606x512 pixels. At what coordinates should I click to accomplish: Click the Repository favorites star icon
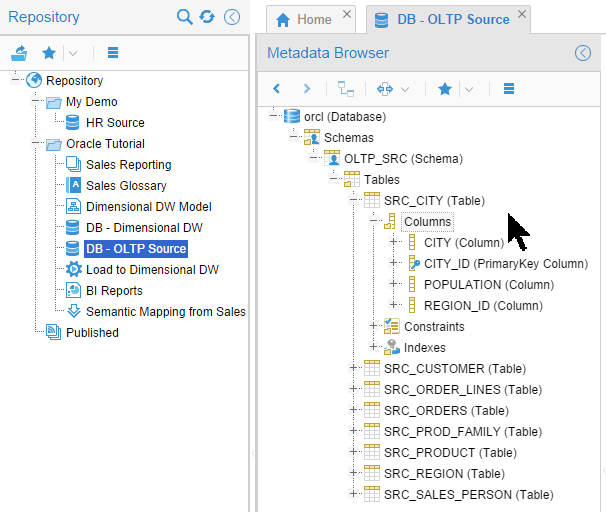(49, 53)
